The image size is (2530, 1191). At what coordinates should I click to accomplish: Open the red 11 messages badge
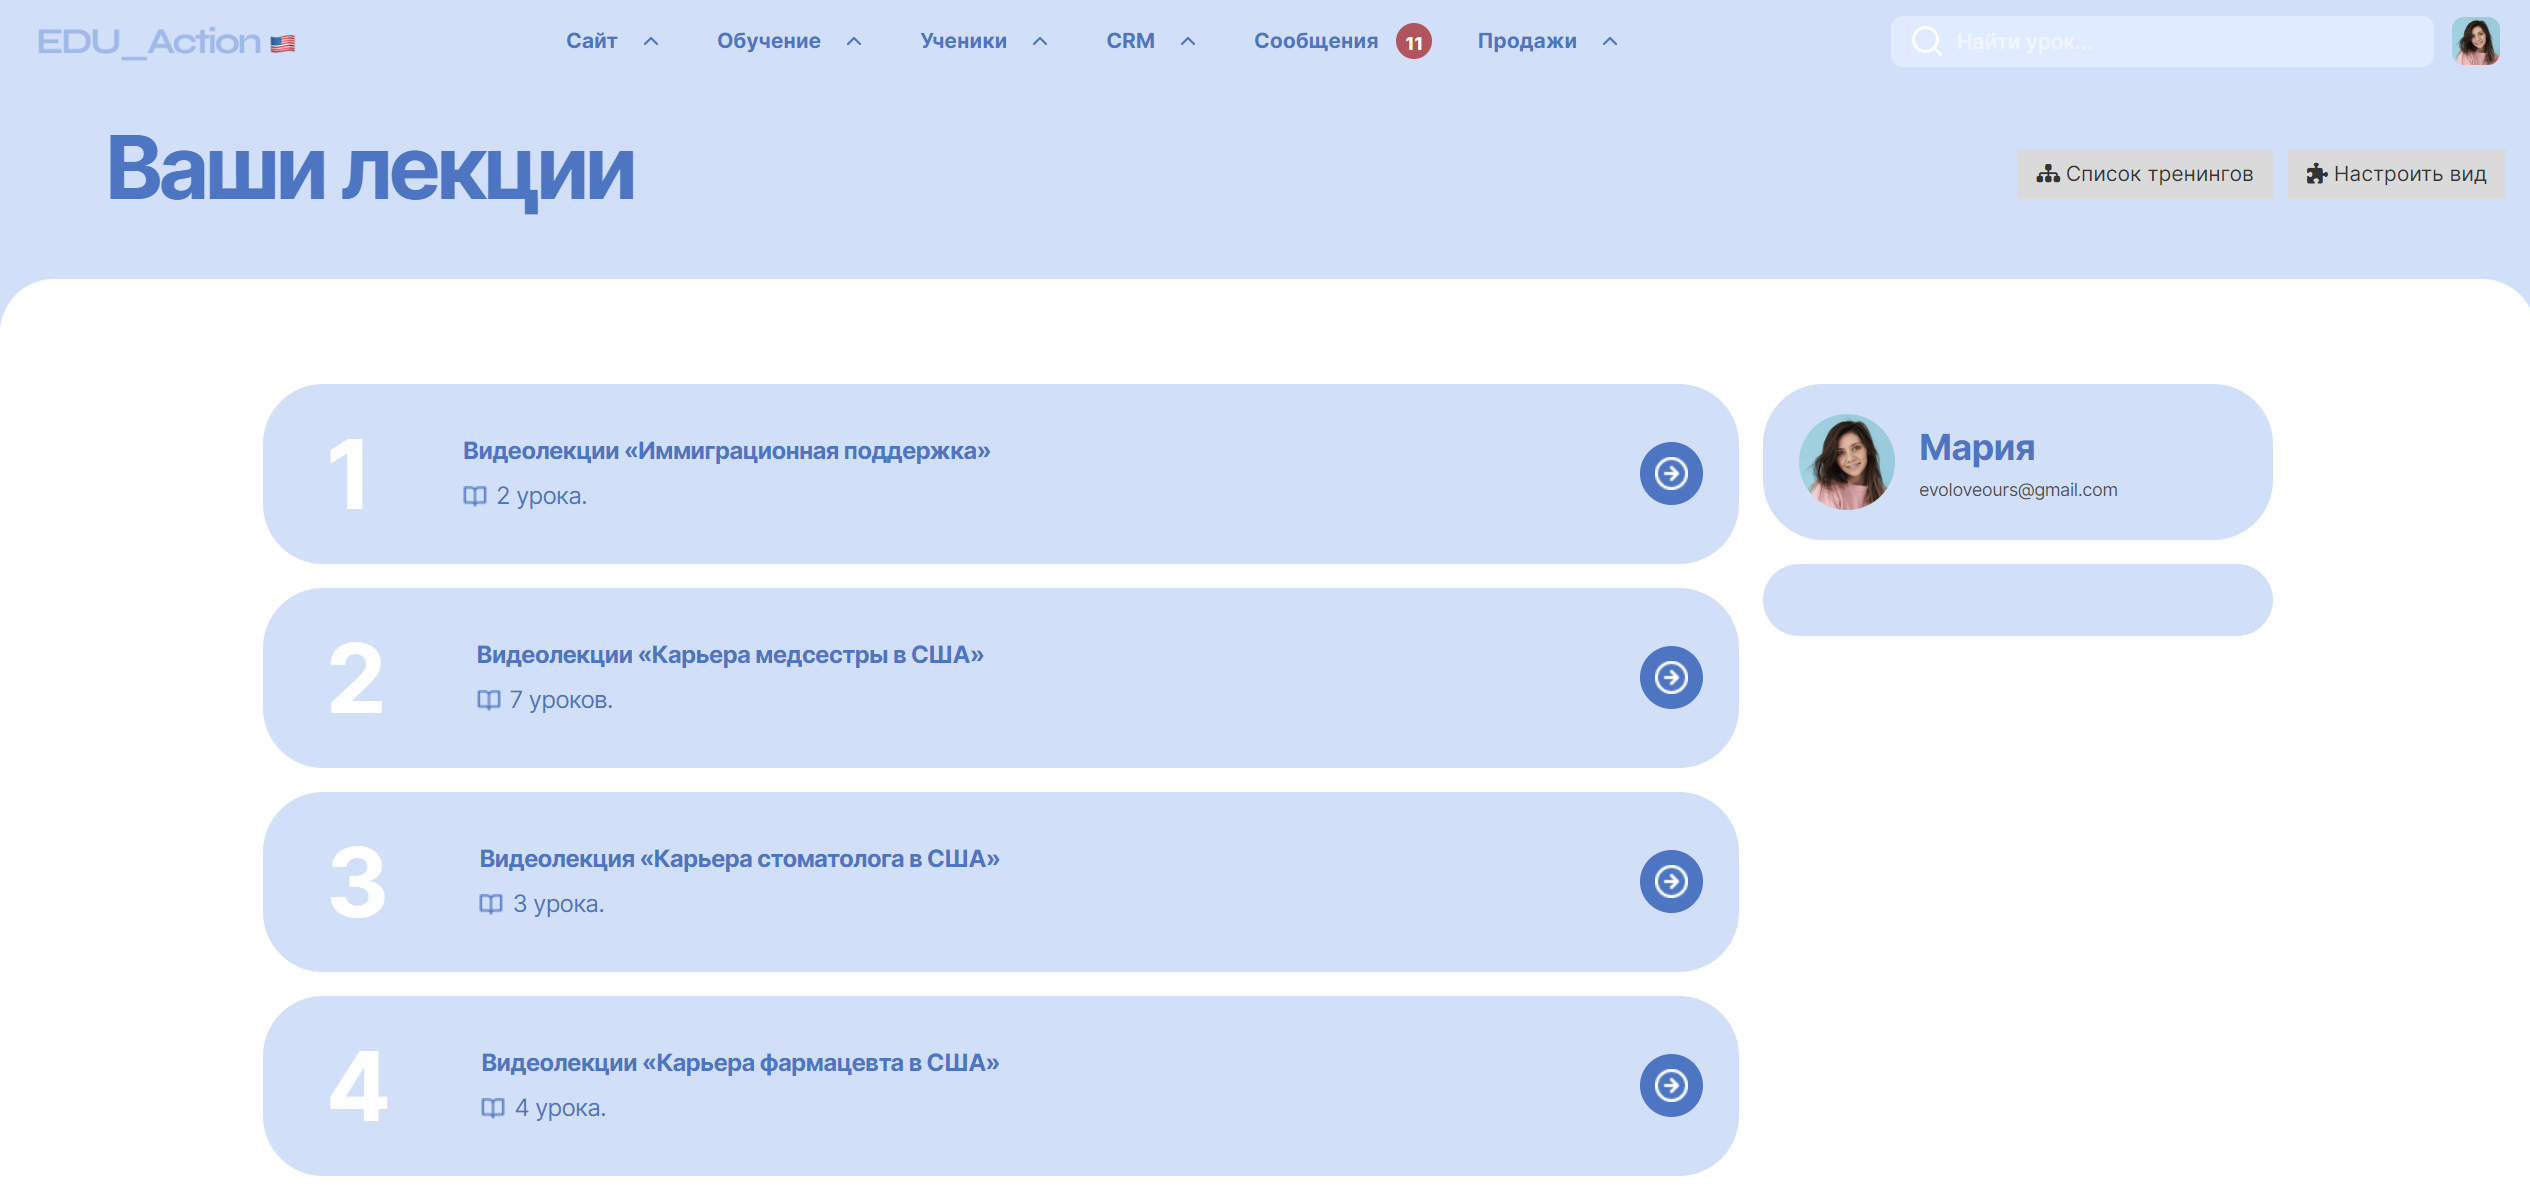pos(1413,42)
